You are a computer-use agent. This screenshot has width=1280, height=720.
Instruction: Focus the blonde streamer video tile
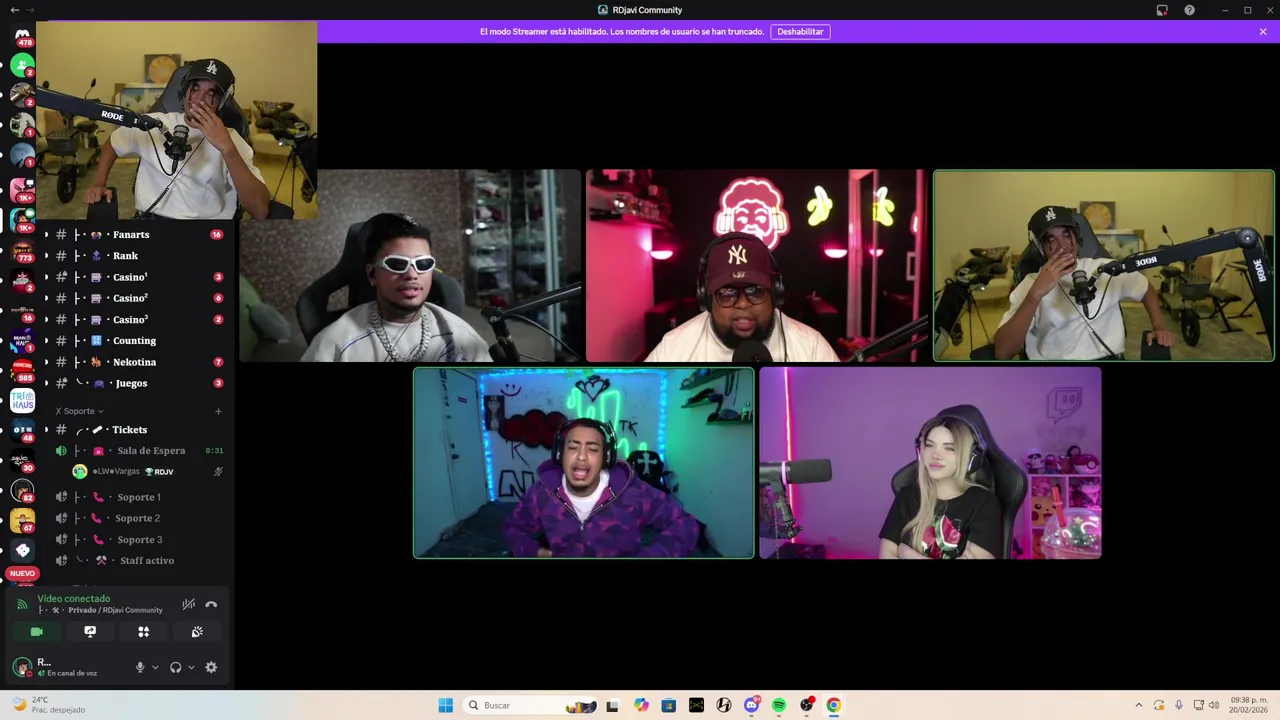point(930,463)
